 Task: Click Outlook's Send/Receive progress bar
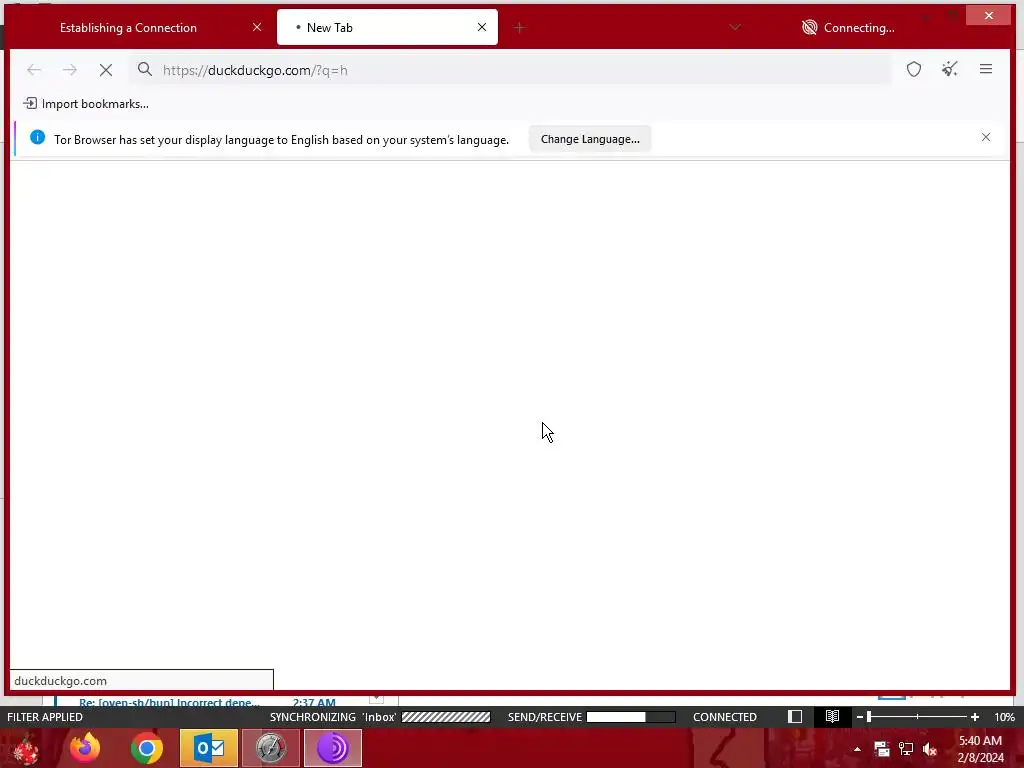631,717
